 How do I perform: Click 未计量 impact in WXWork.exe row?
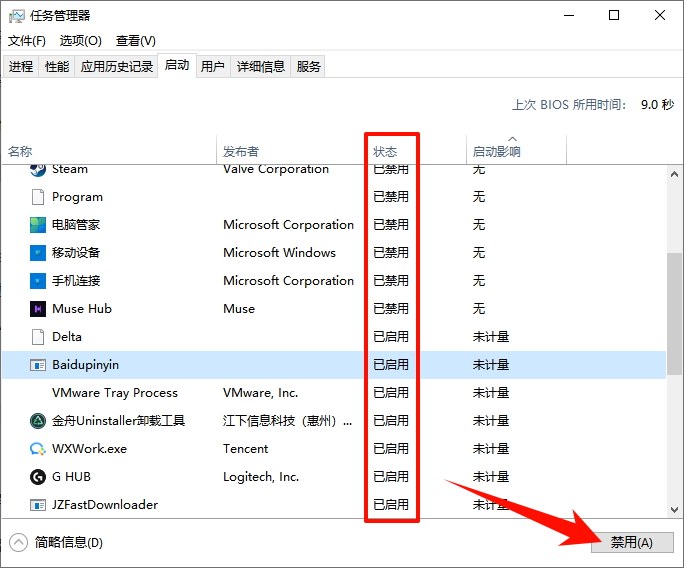click(491, 449)
